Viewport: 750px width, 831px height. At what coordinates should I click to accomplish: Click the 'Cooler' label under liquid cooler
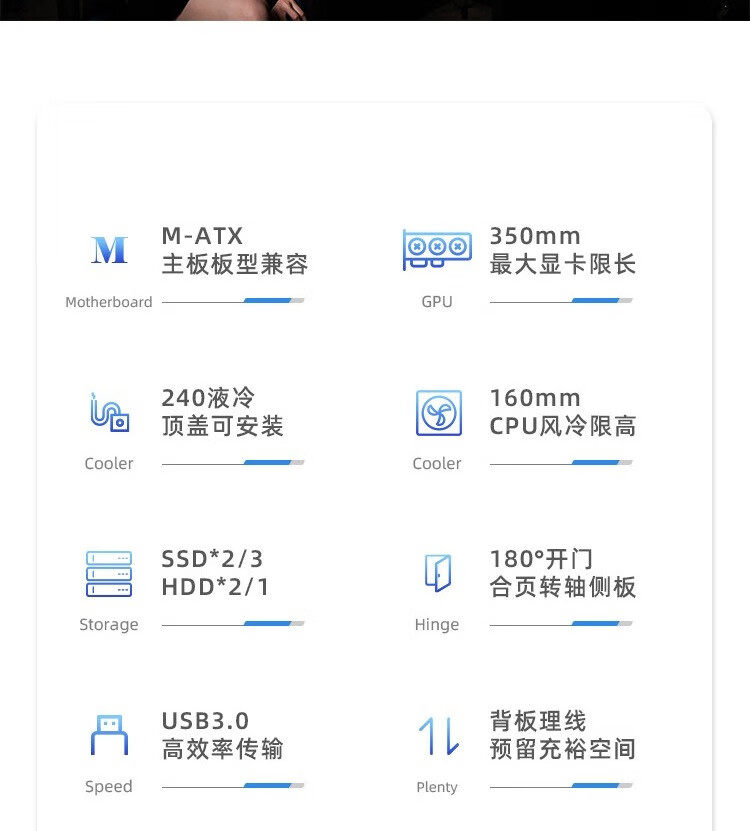pyautogui.click(x=109, y=464)
